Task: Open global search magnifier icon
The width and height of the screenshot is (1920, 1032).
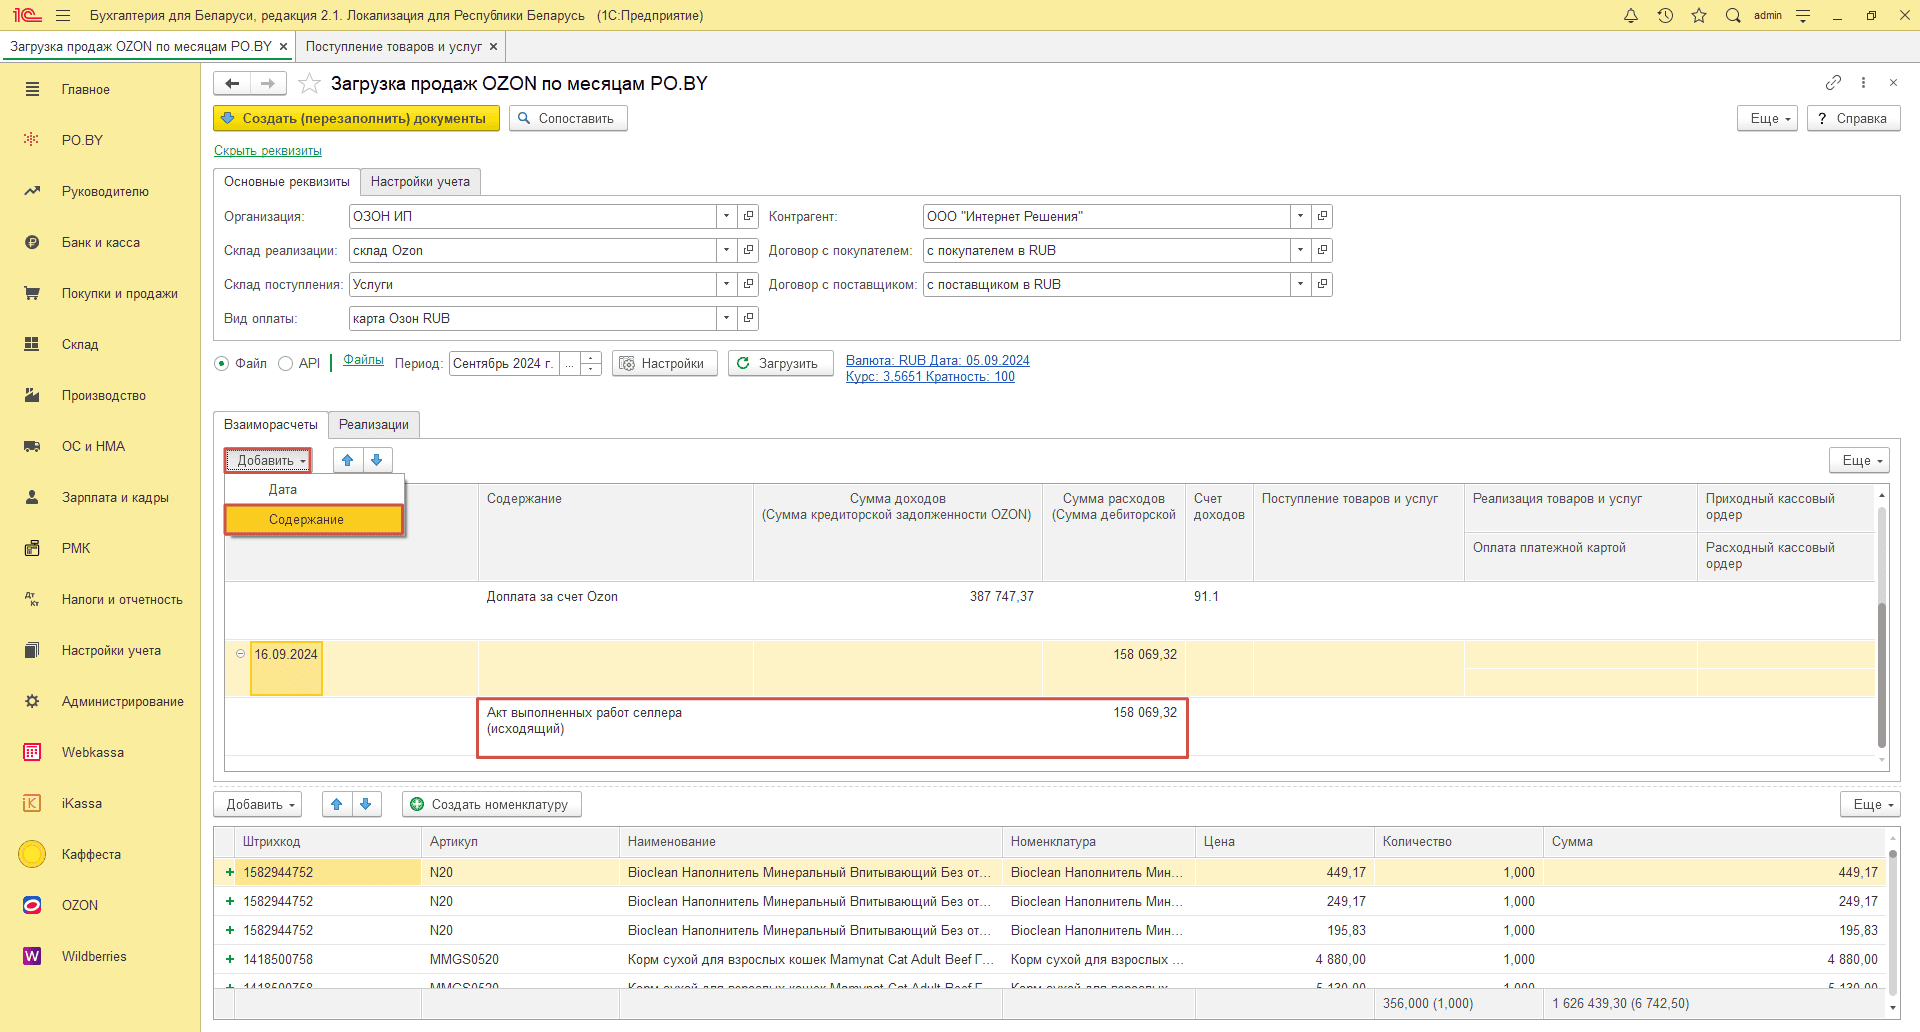Action: (x=1733, y=15)
